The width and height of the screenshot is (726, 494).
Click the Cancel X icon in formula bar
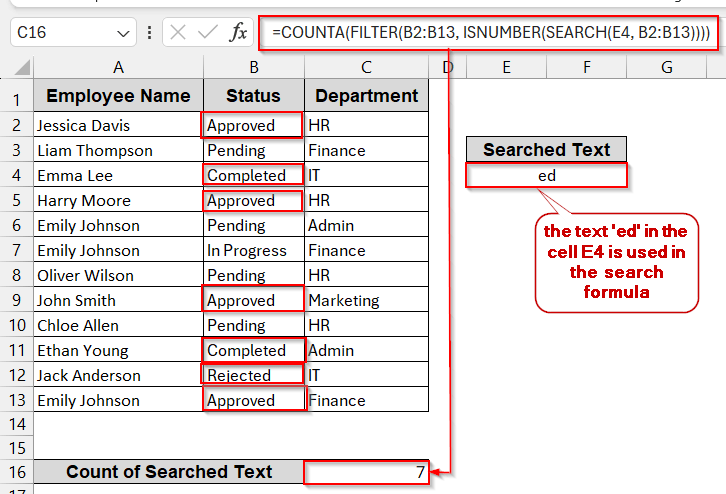(178, 33)
